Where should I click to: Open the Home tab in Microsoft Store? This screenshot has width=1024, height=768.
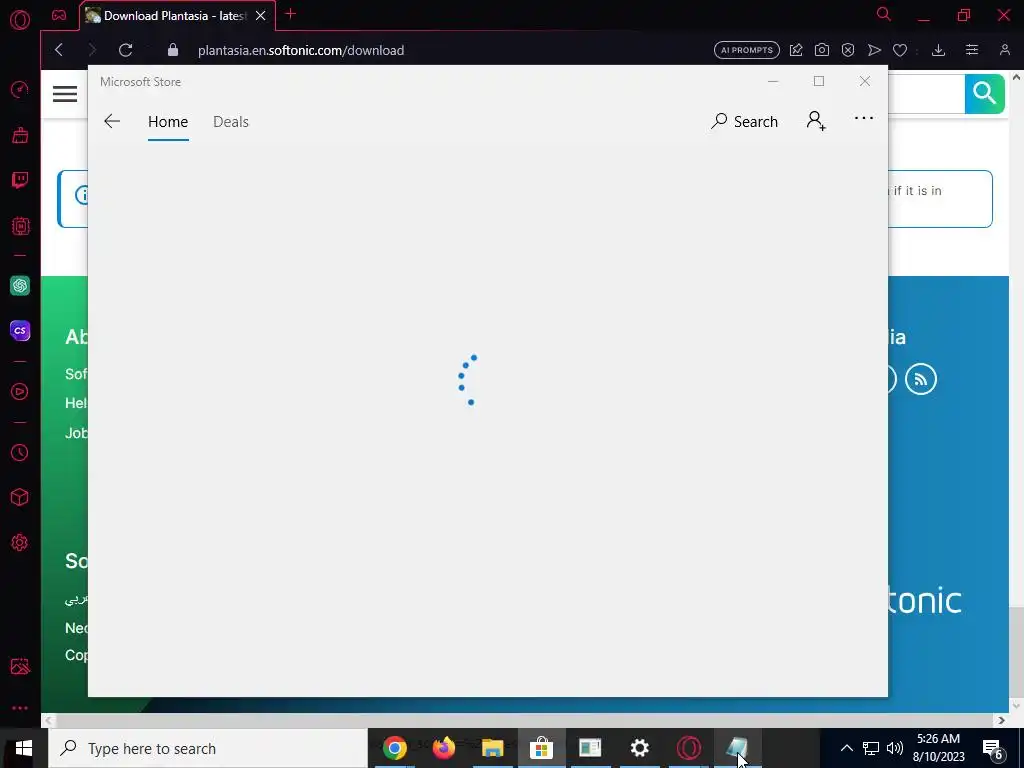168,121
